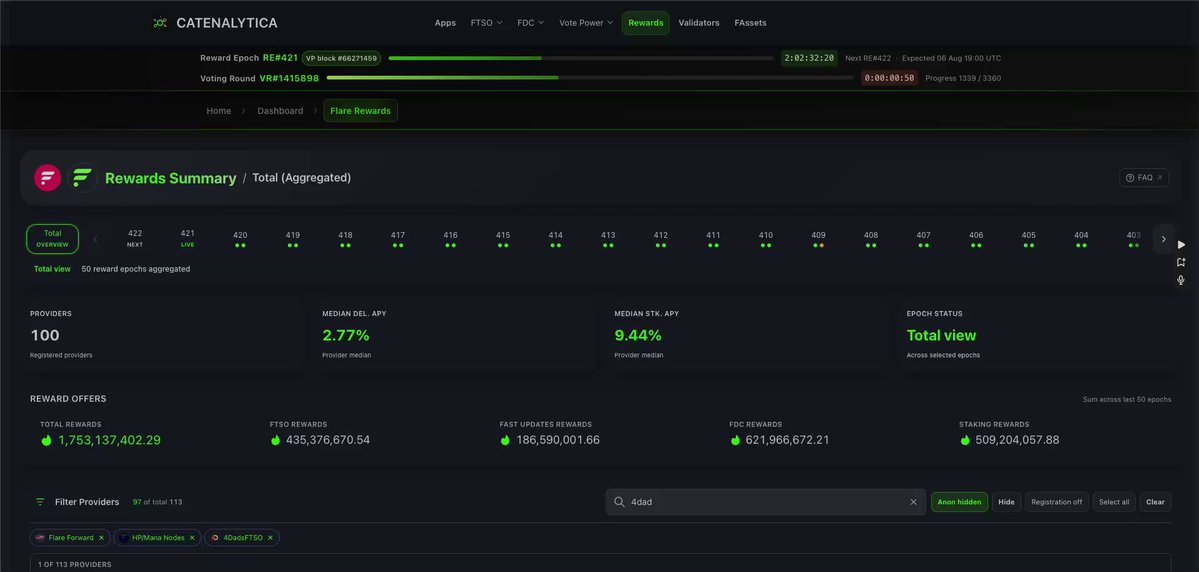The width and height of the screenshot is (1199, 572).
Task: Toggle the Hide button
Action: pyautogui.click(x=1006, y=502)
